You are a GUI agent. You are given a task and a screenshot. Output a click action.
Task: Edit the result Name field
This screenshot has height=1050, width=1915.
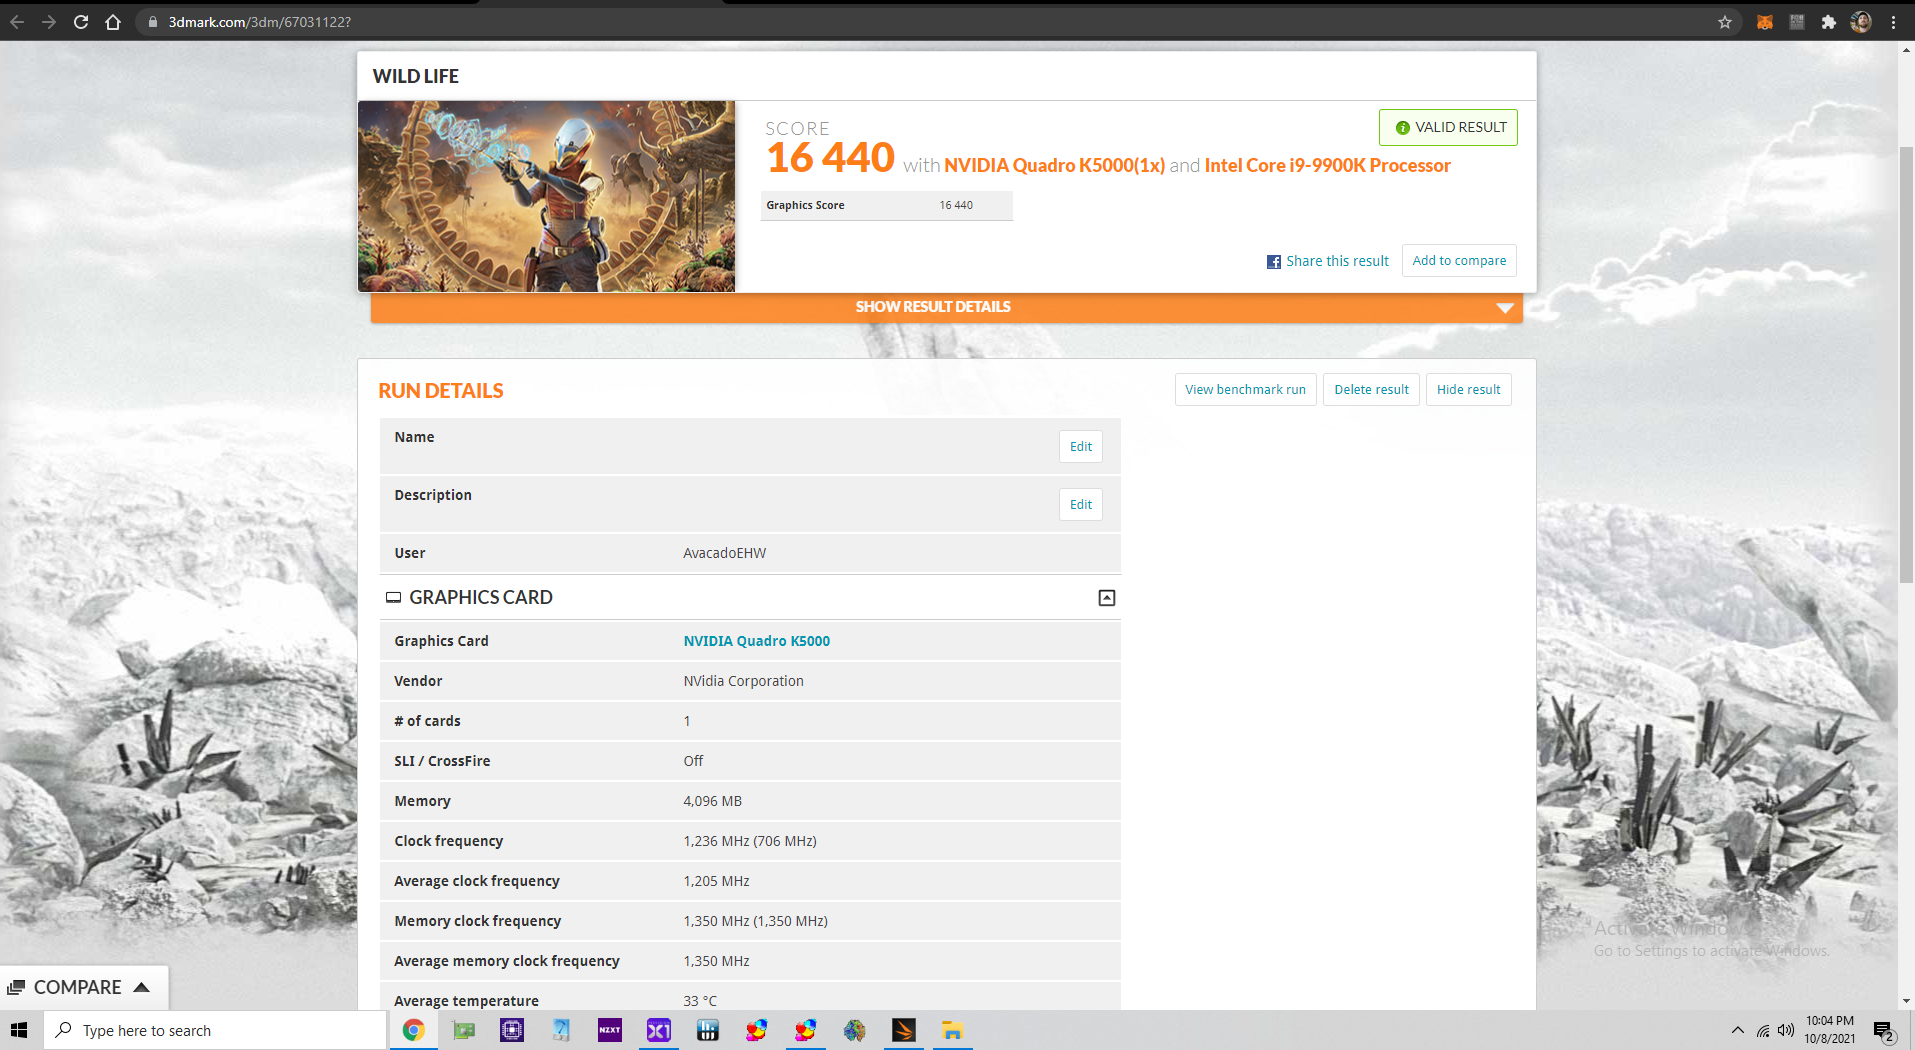[1081, 446]
